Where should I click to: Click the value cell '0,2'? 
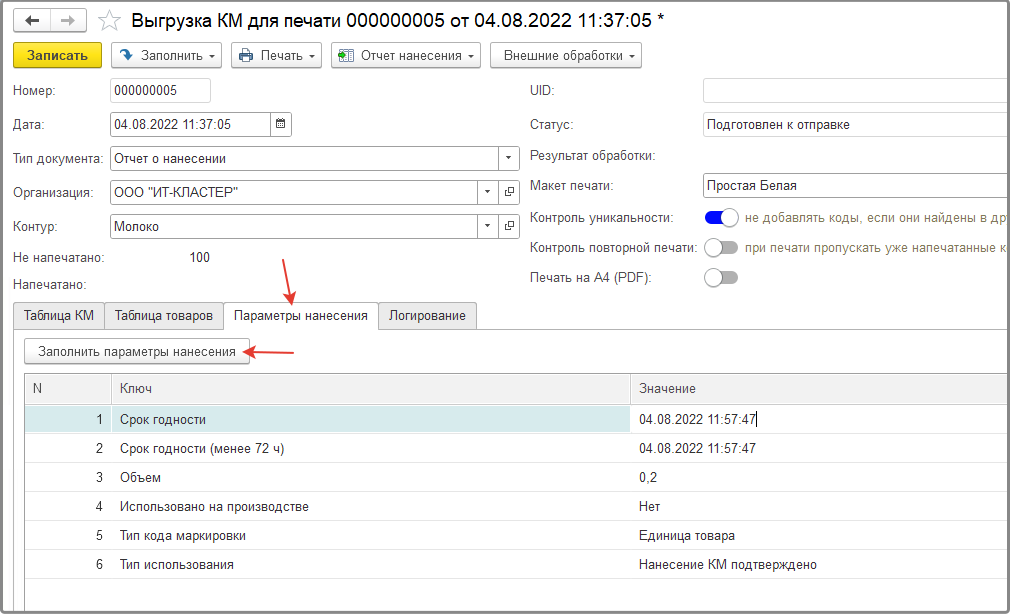click(x=818, y=477)
